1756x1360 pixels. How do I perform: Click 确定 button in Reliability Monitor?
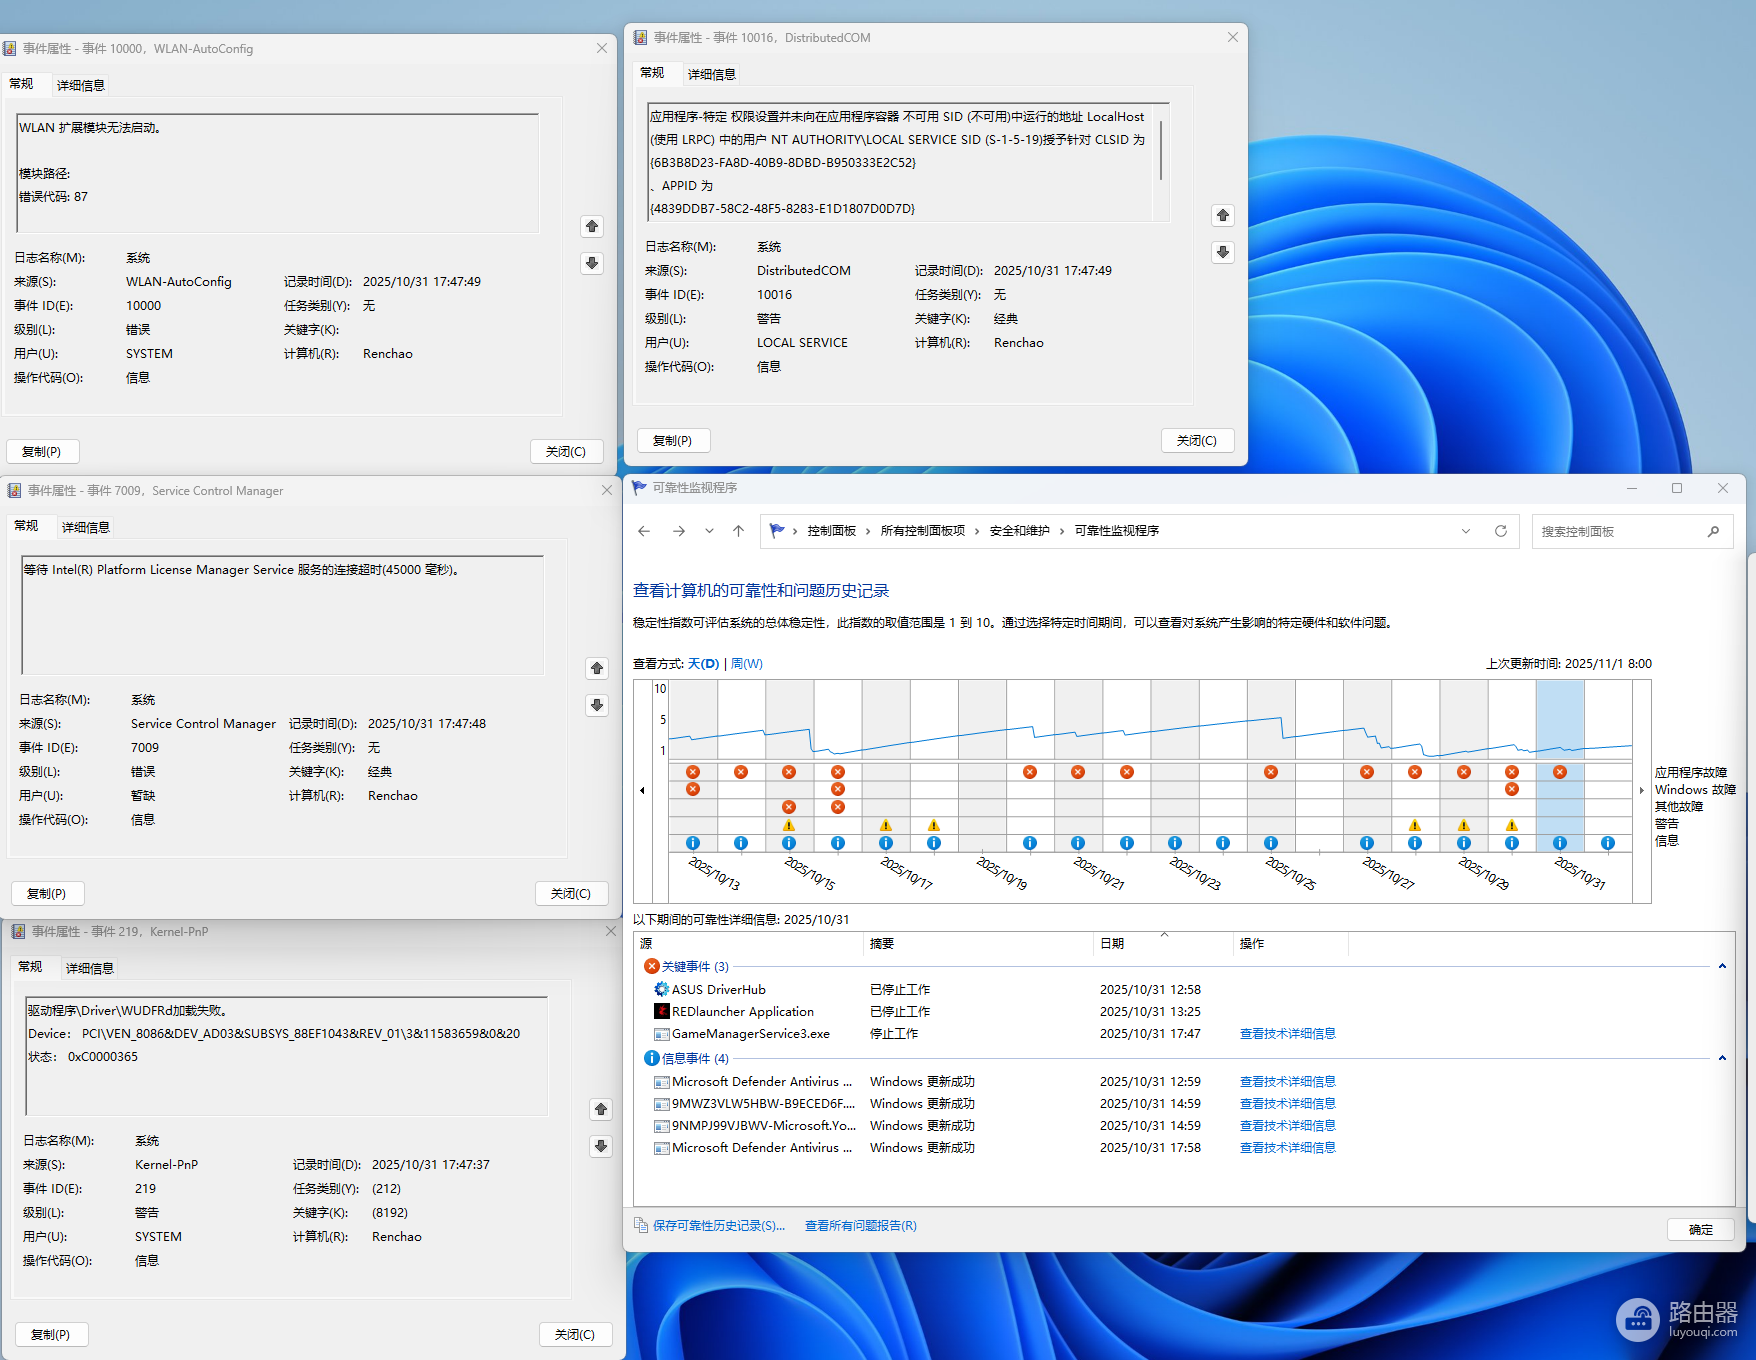(x=1701, y=1230)
